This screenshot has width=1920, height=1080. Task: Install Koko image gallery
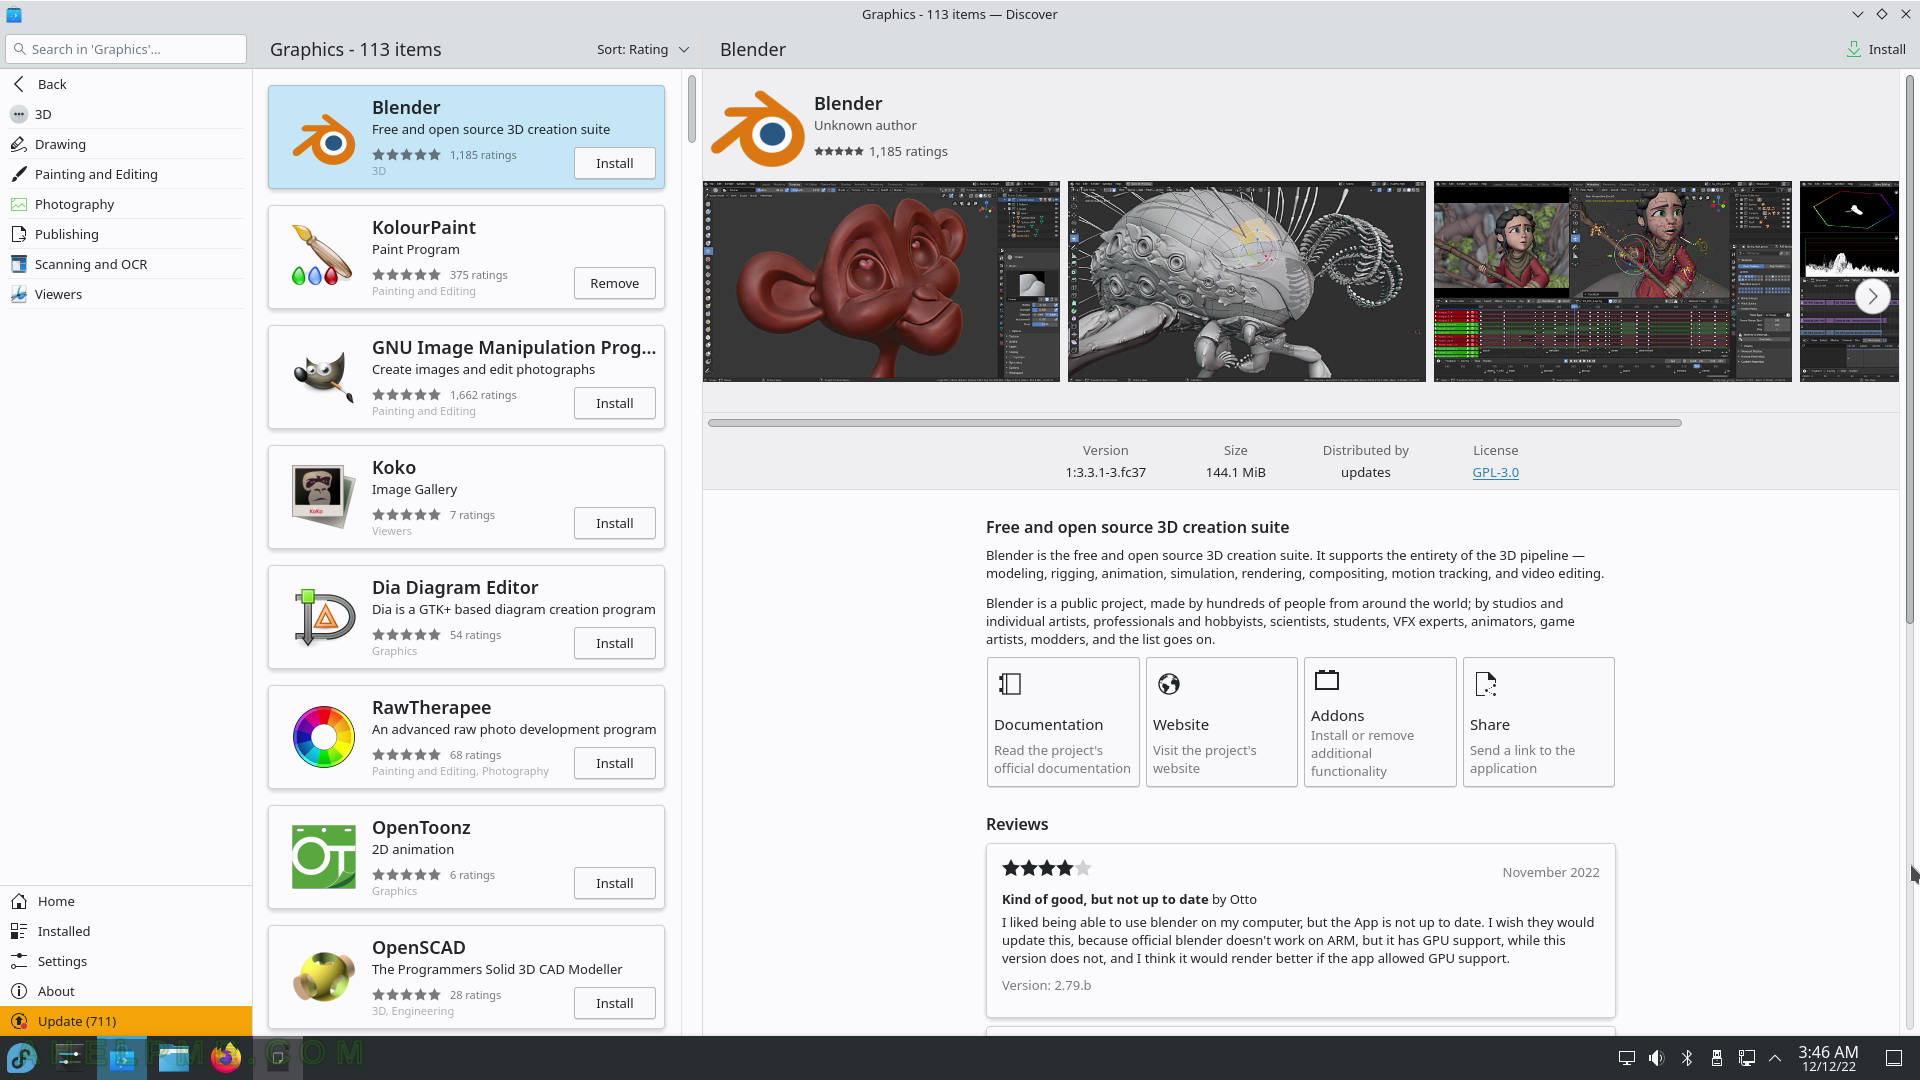615,523
